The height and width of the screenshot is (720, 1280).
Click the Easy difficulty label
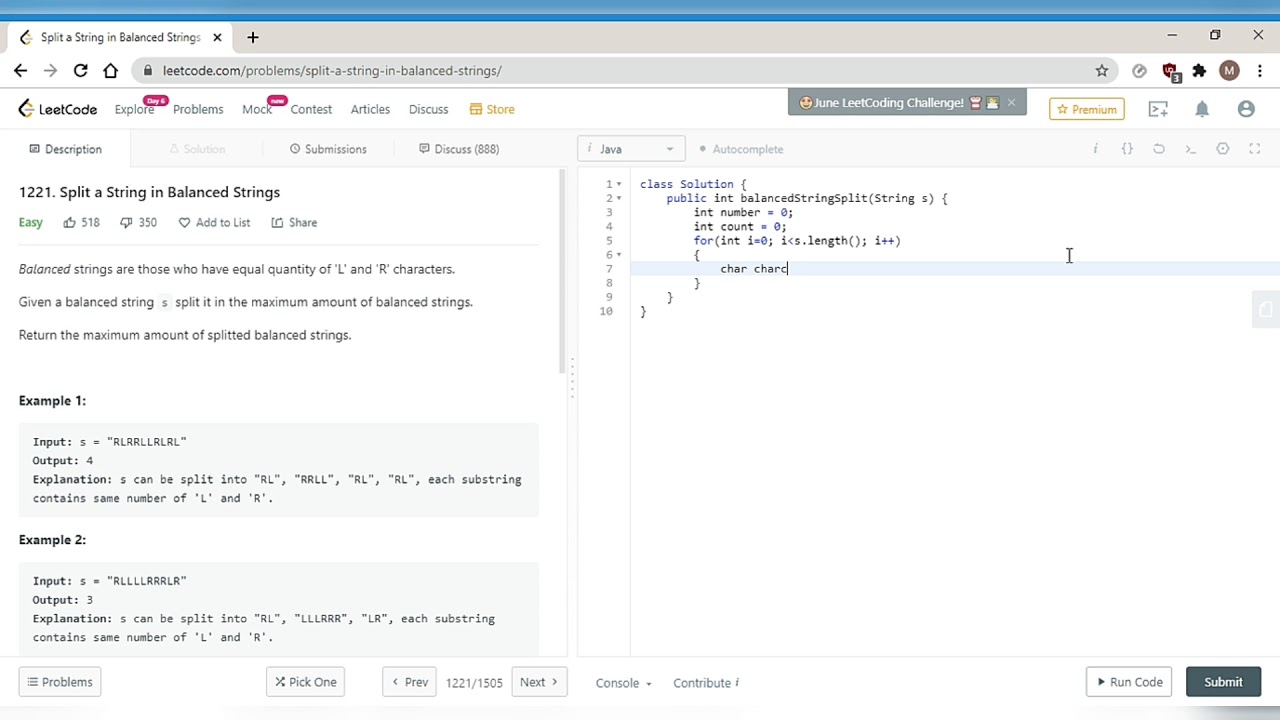click(31, 222)
